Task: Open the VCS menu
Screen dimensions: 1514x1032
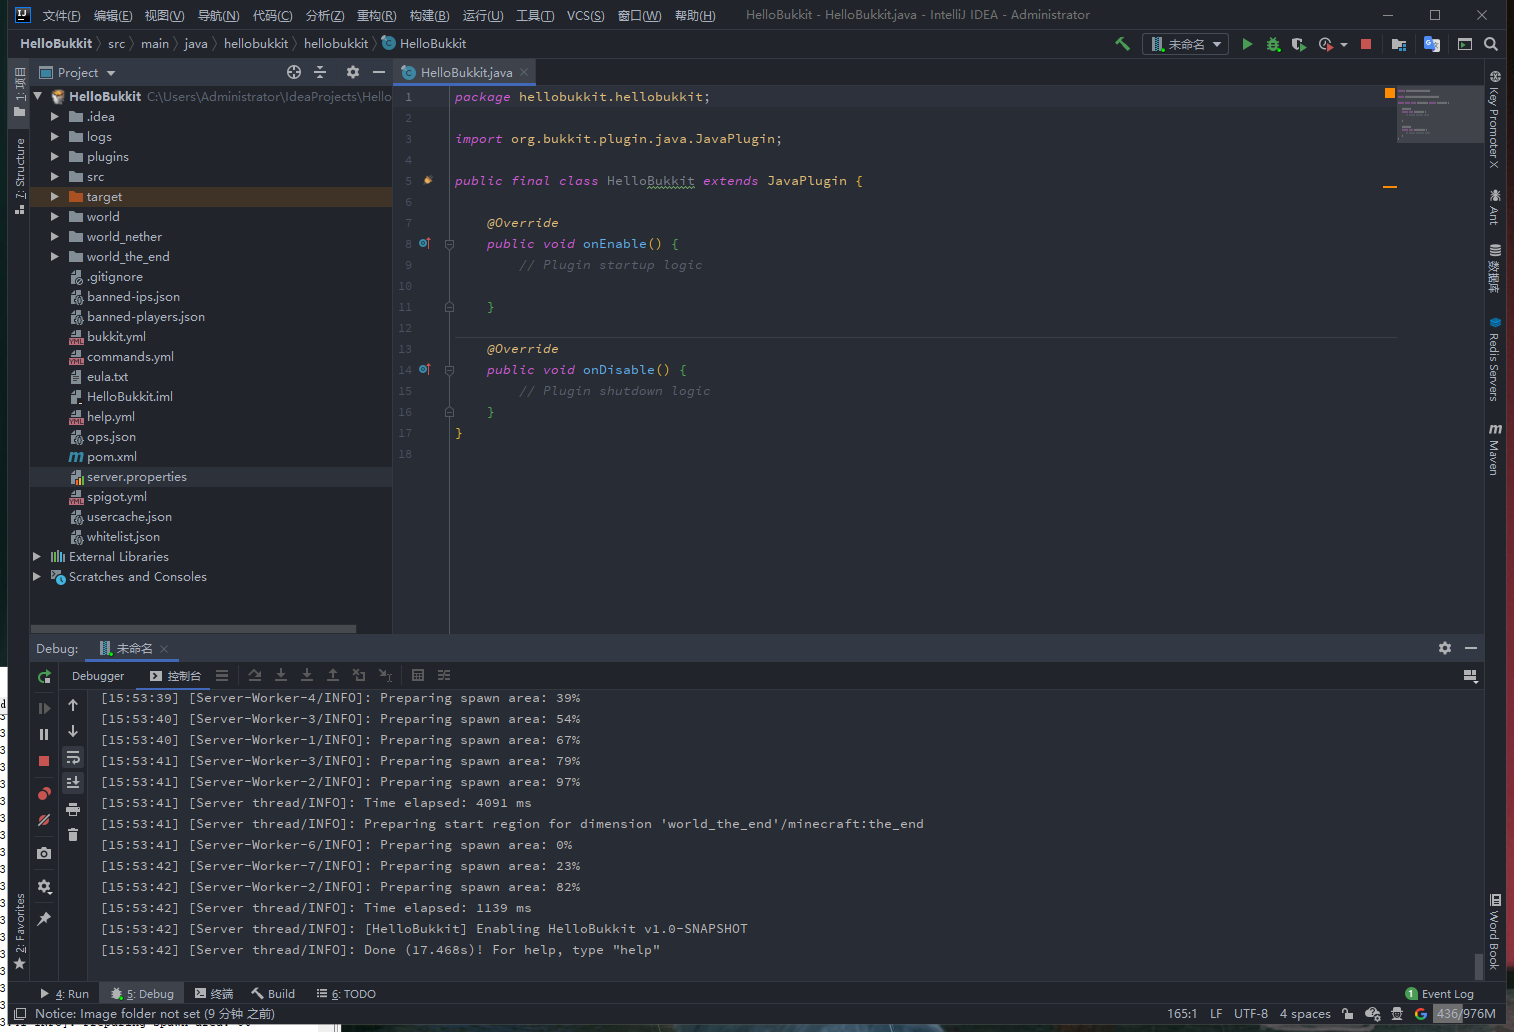Action: point(585,15)
